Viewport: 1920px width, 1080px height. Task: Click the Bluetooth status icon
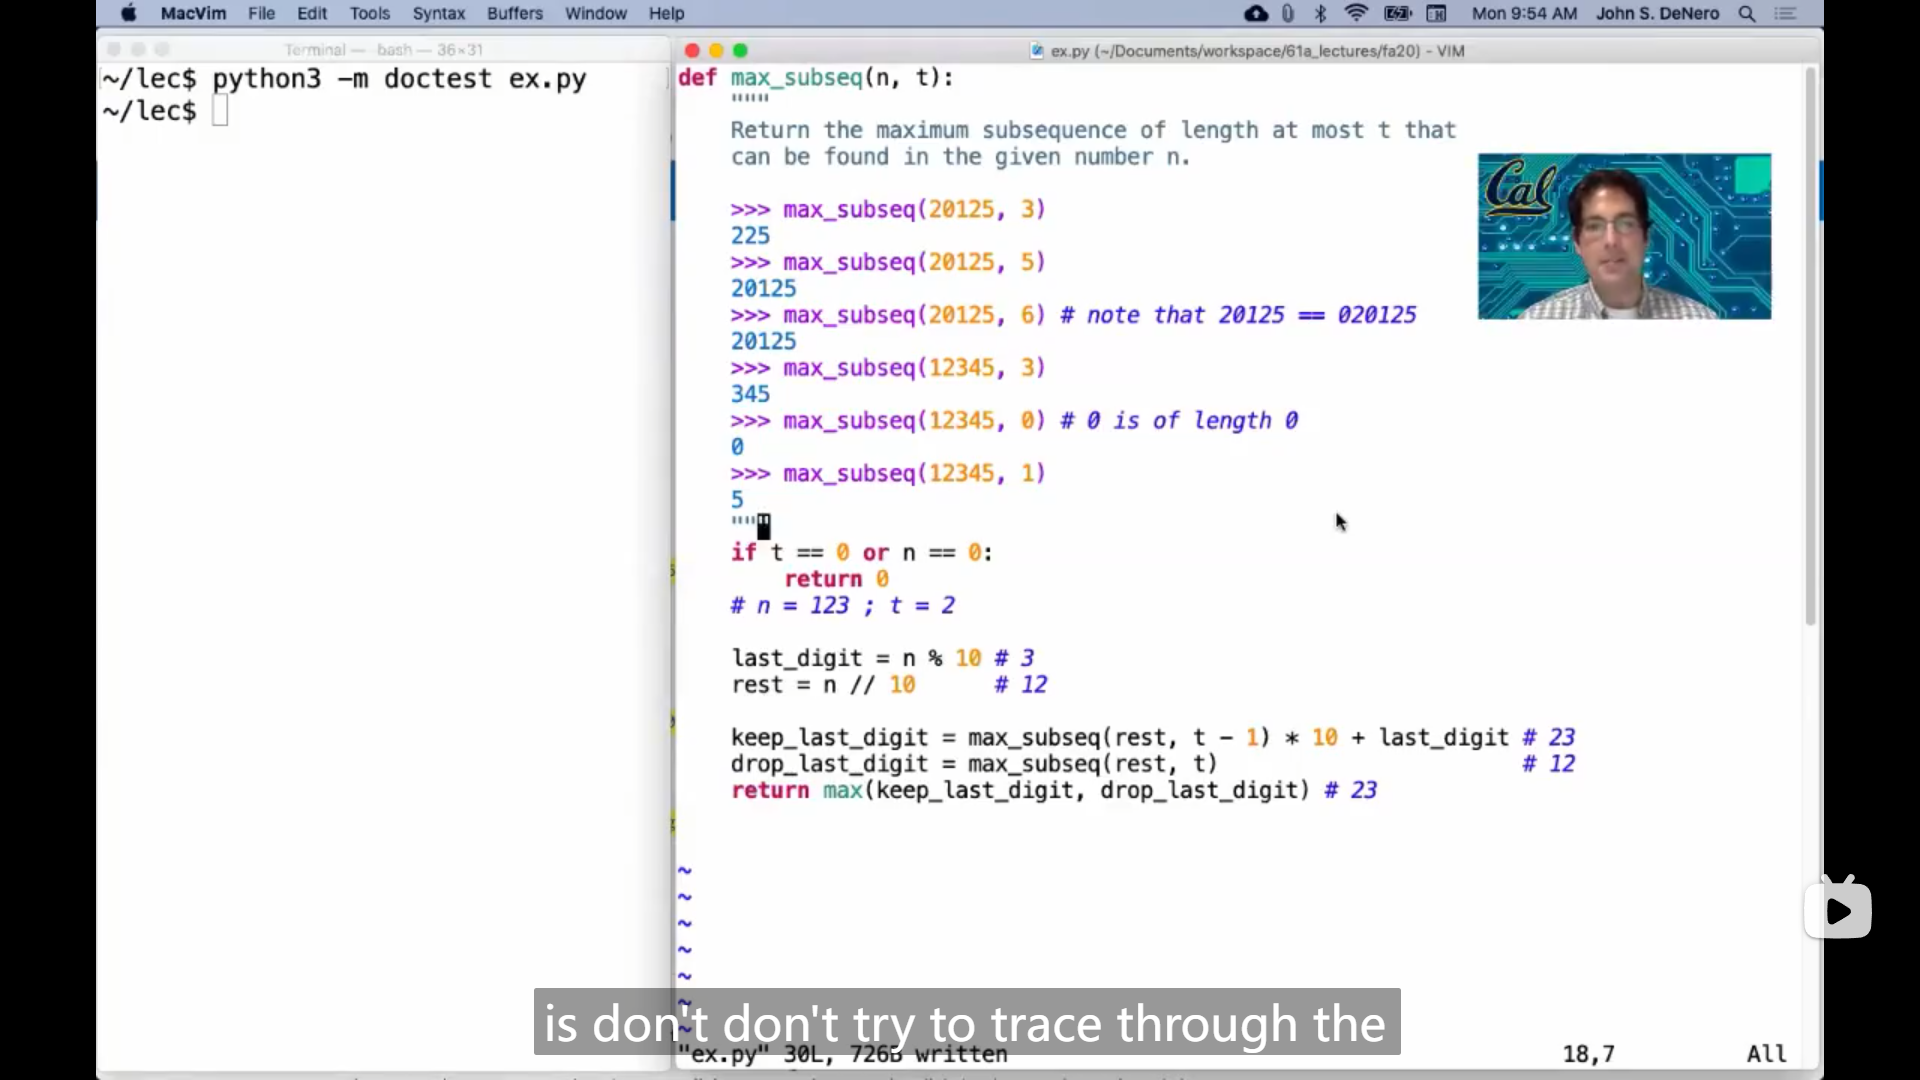pos(1320,13)
